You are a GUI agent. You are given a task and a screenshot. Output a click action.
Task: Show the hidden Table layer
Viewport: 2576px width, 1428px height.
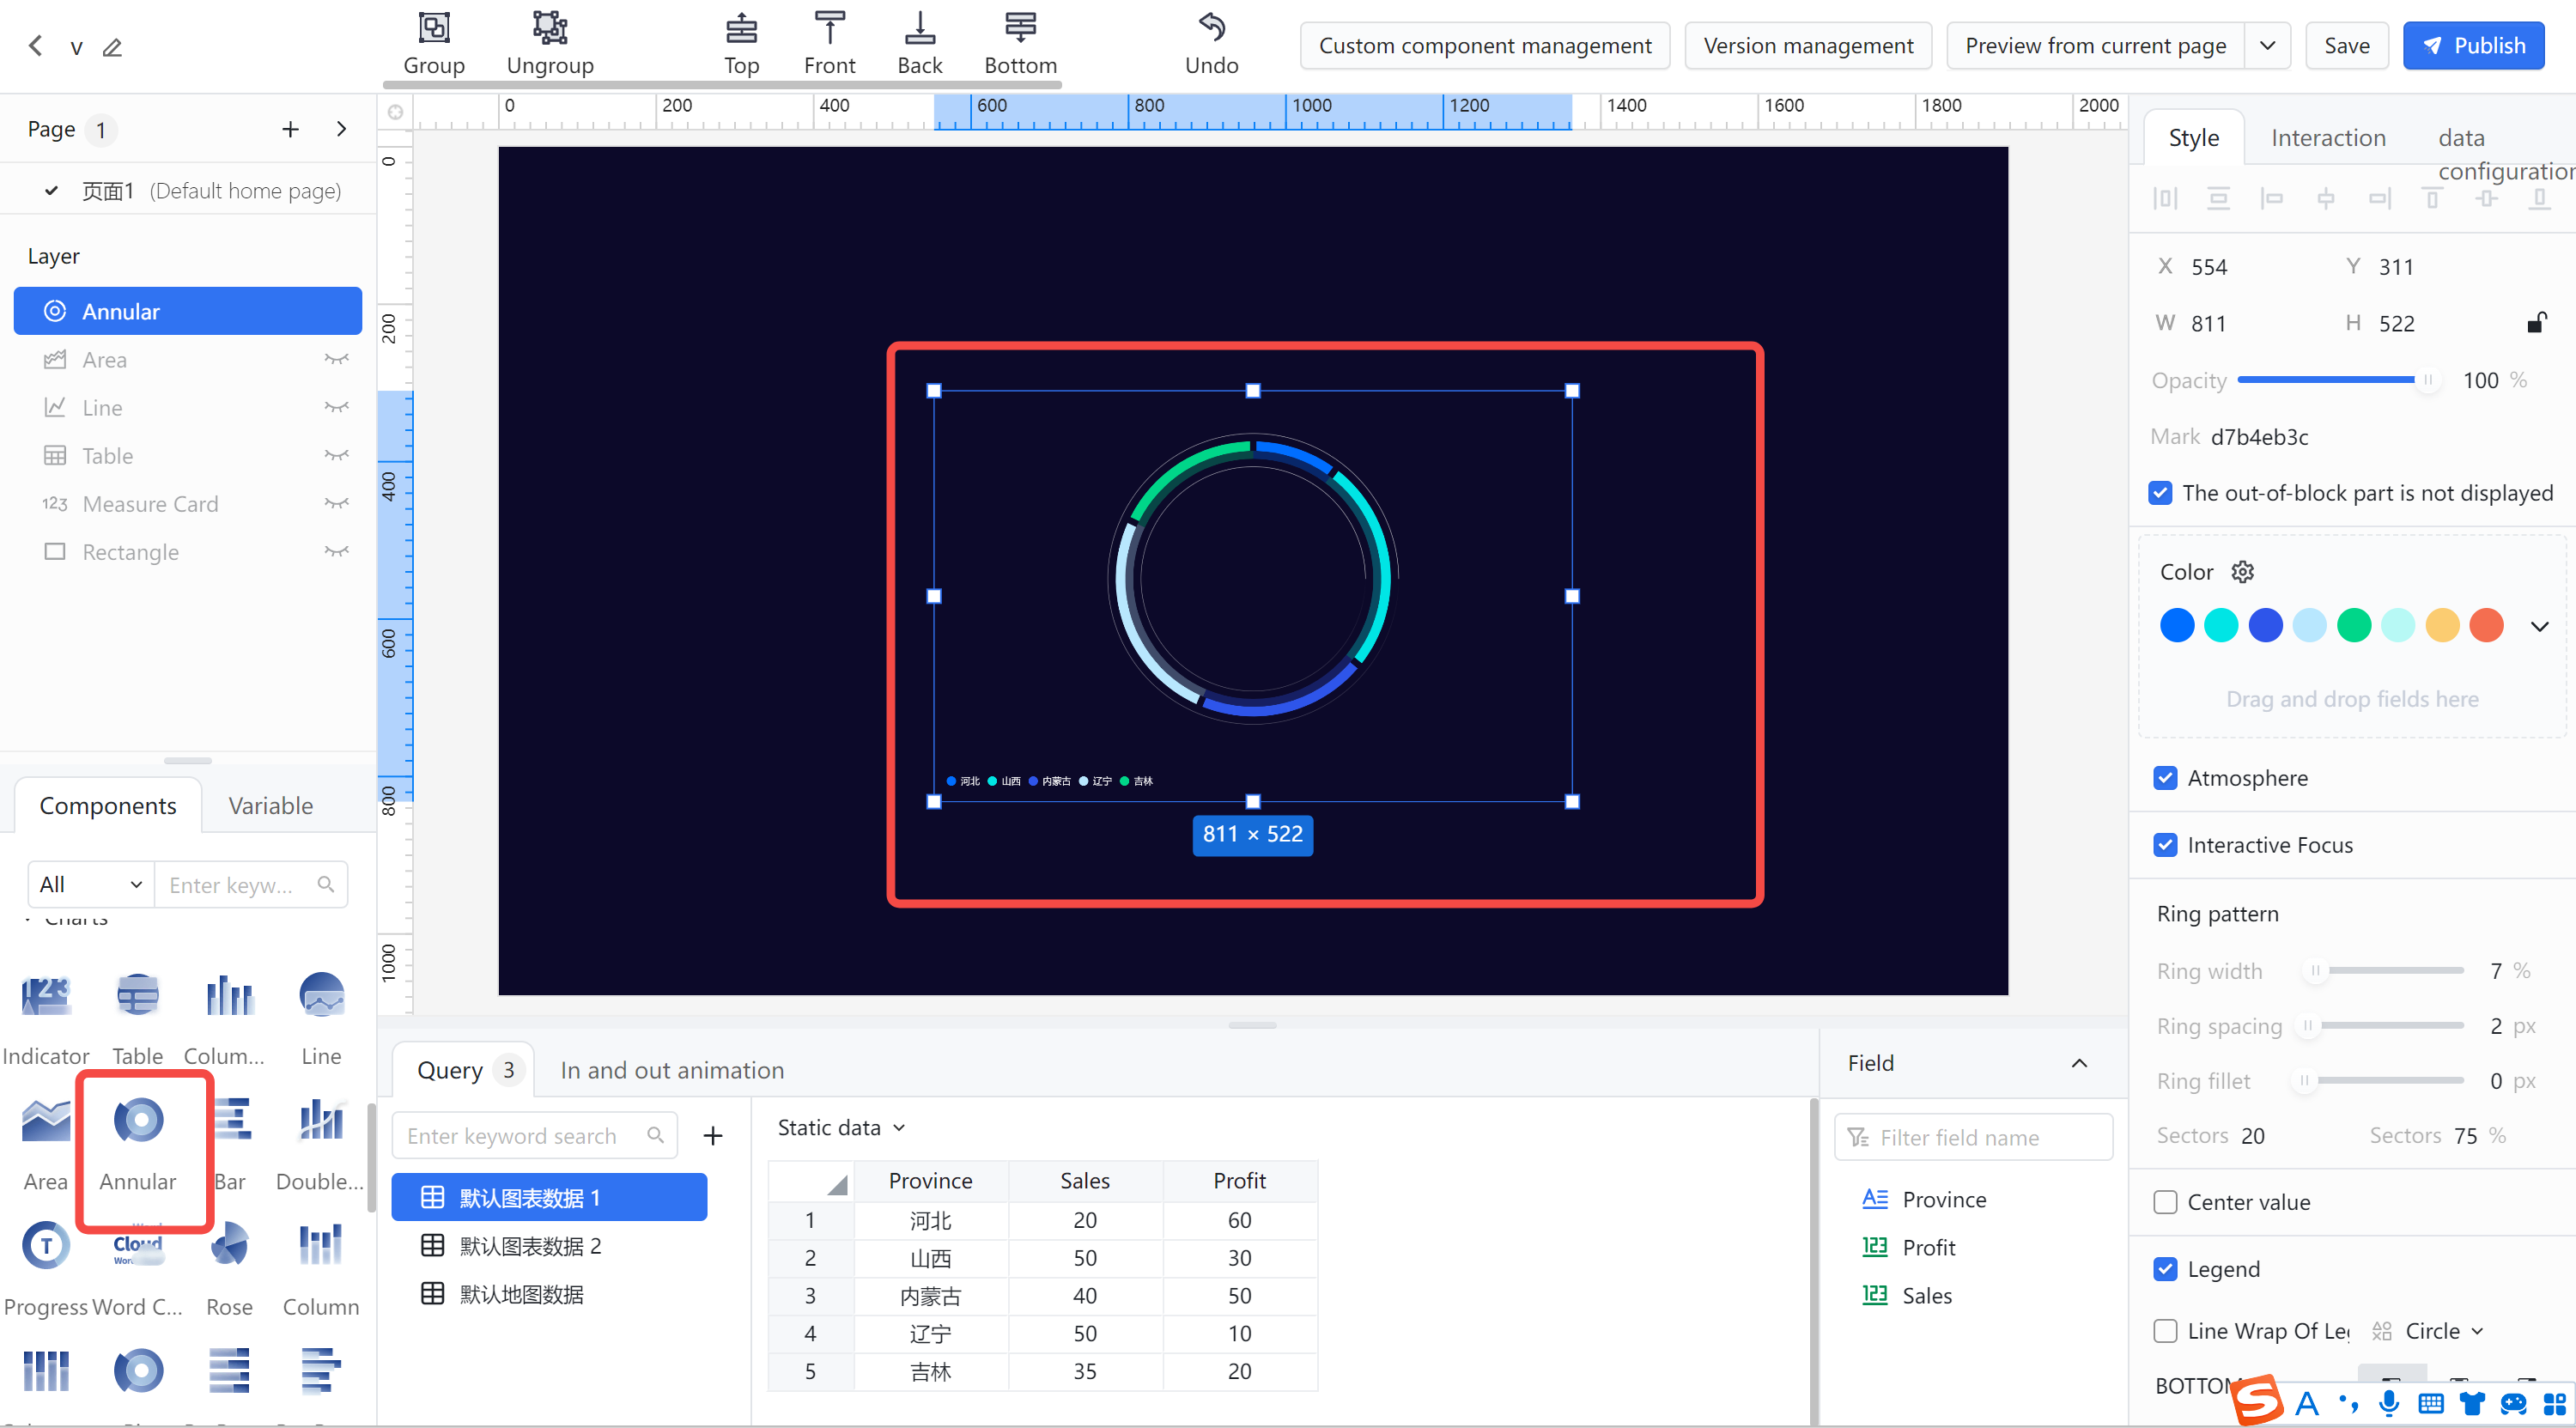[336, 455]
